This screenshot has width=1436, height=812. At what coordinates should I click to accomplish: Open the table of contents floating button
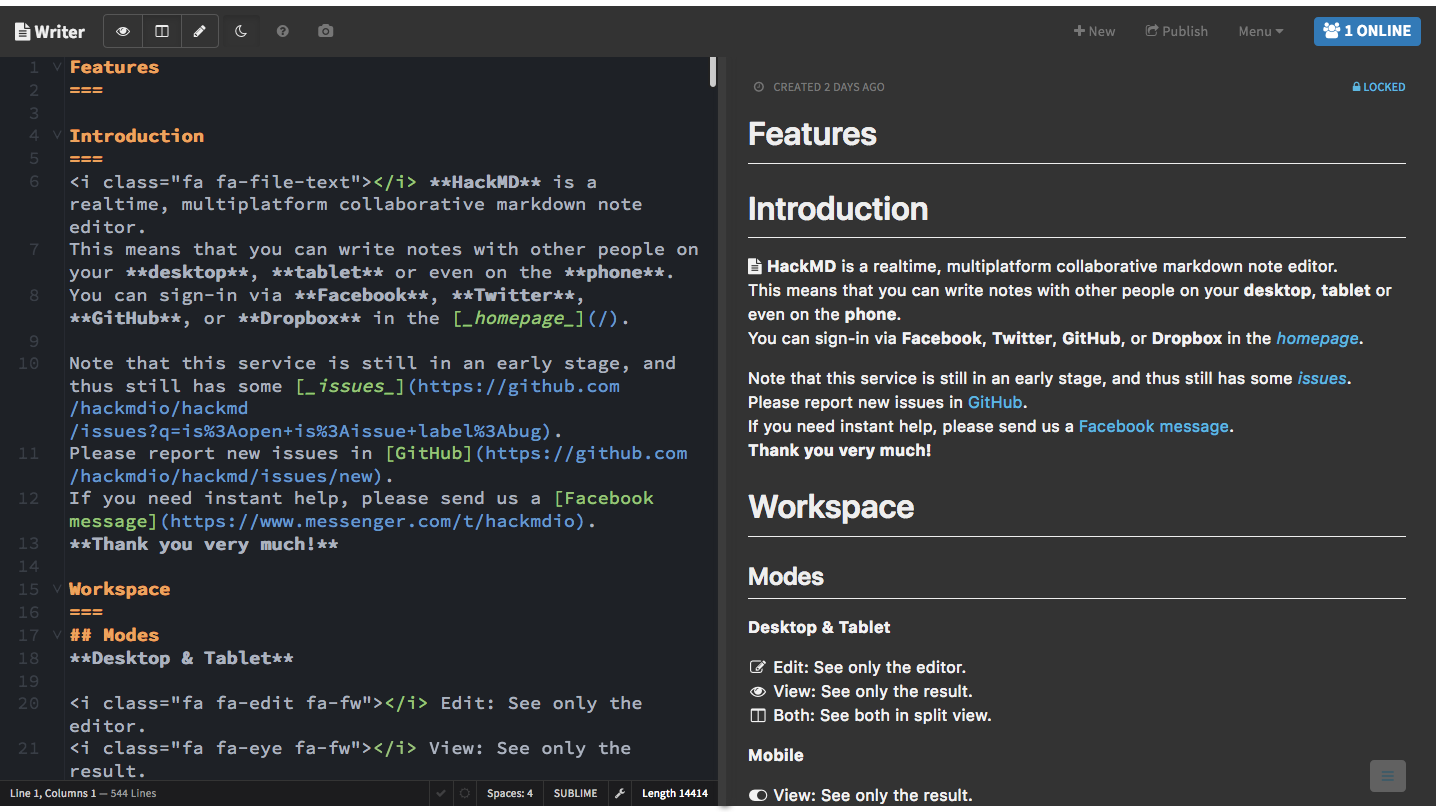(1387, 776)
